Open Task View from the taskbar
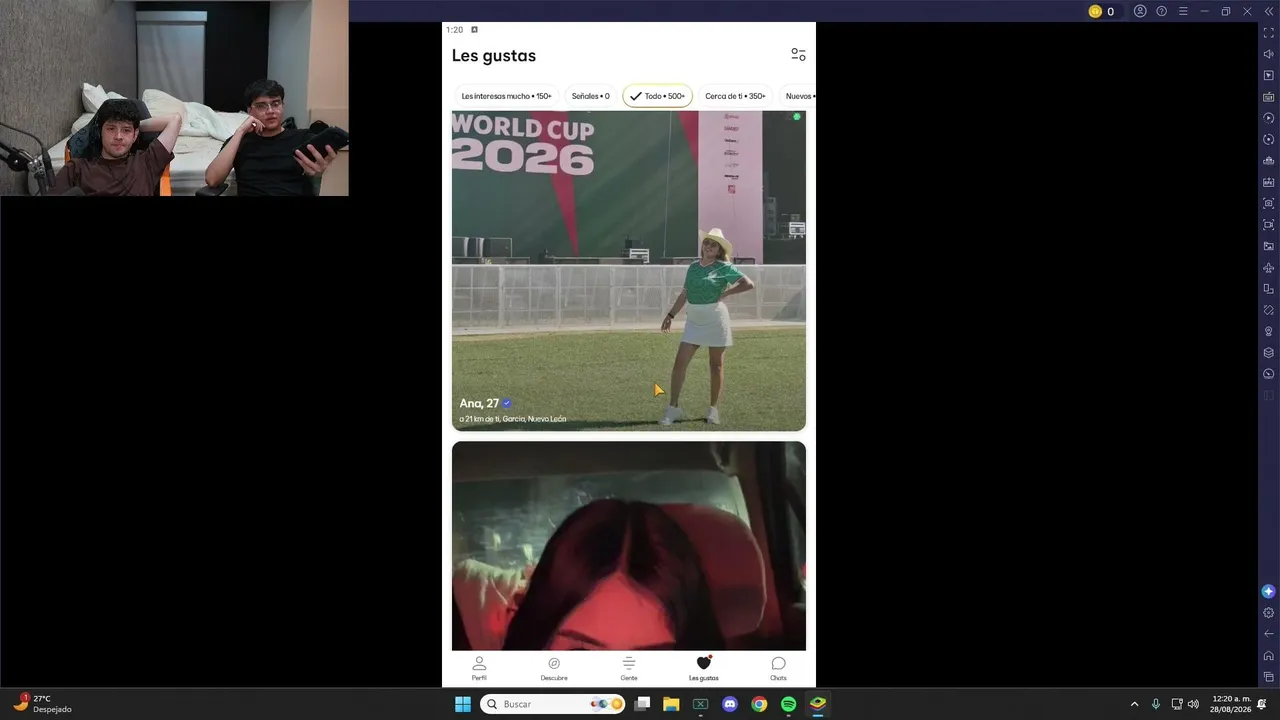Image resolution: width=1280 pixels, height=720 pixels. (x=642, y=704)
